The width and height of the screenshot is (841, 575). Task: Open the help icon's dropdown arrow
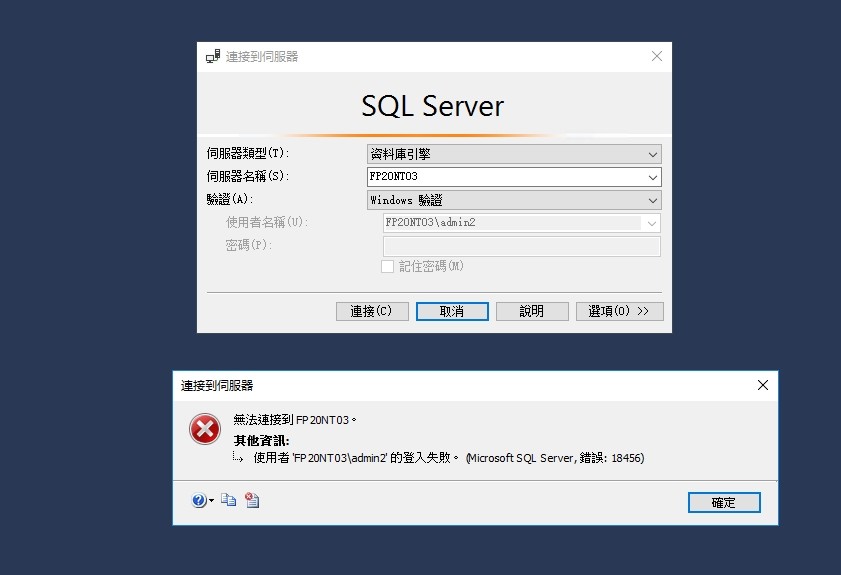tap(211, 501)
